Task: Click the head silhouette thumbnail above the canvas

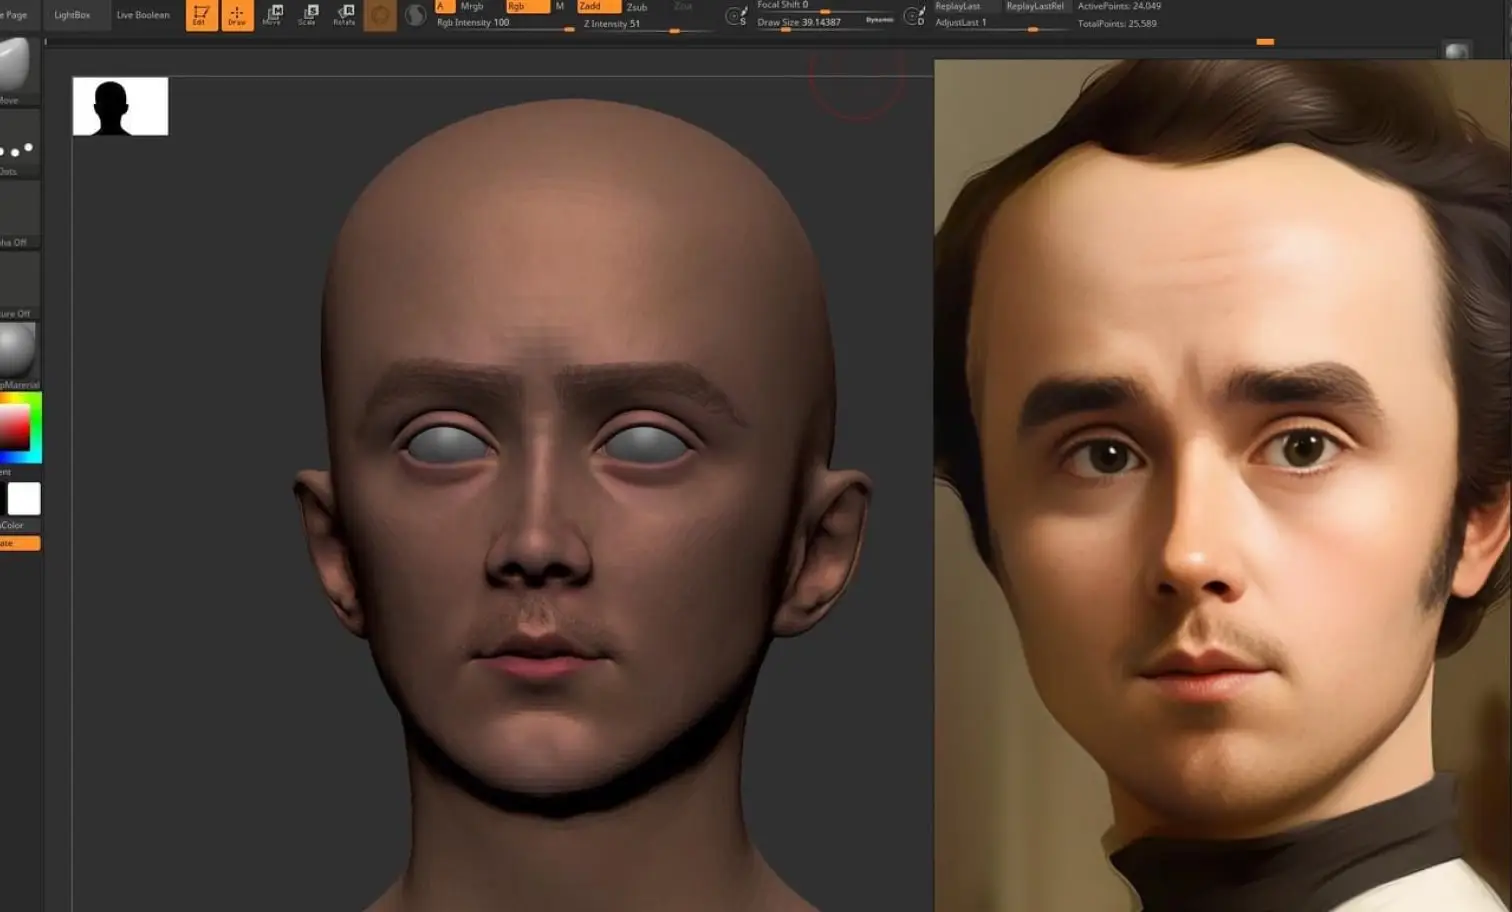Action: [x=119, y=104]
